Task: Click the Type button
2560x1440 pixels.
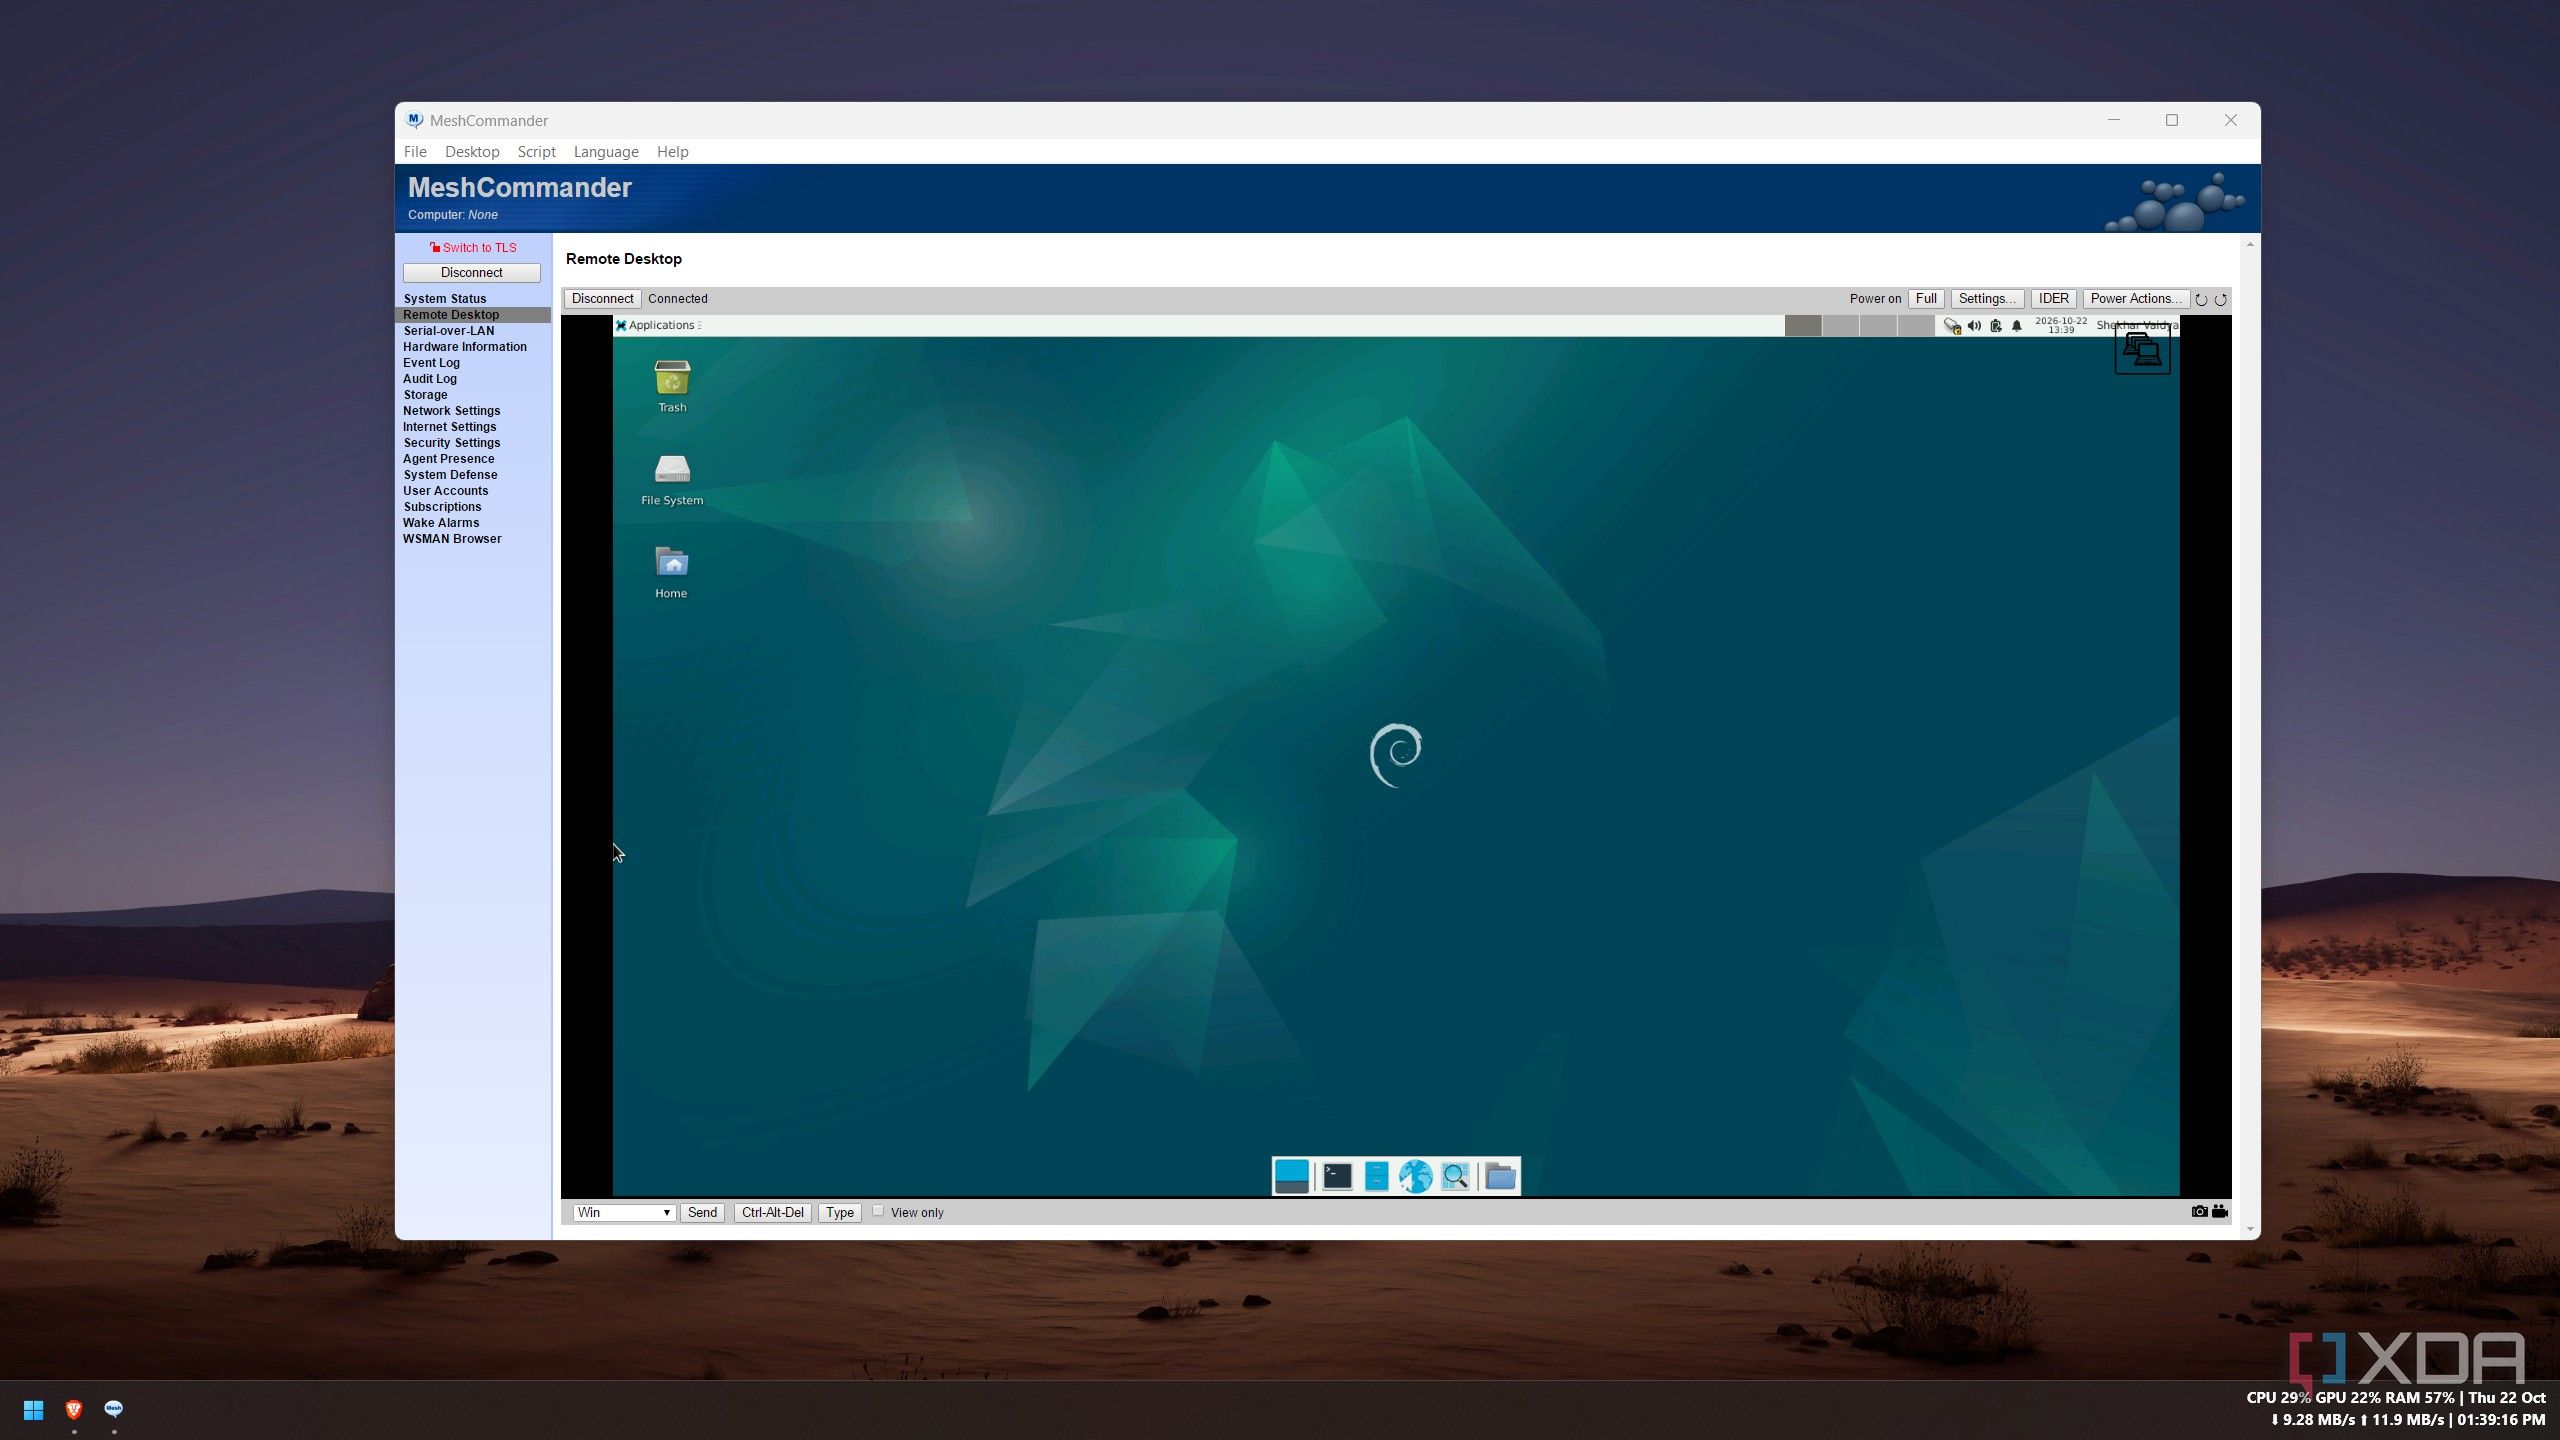Action: (840, 1212)
